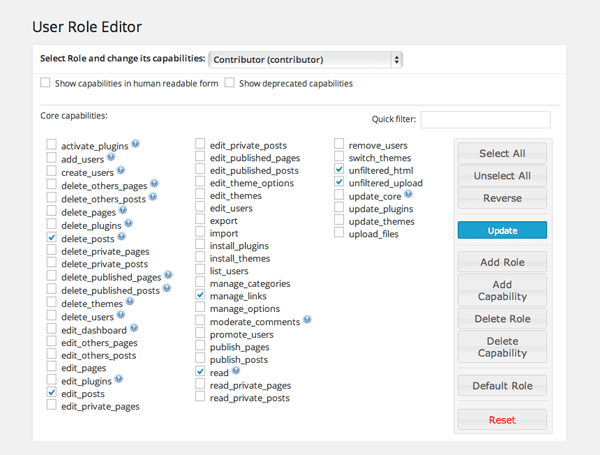Image resolution: width=600 pixels, height=455 pixels.
Task: Click the red Reset button
Action: coord(502,420)
